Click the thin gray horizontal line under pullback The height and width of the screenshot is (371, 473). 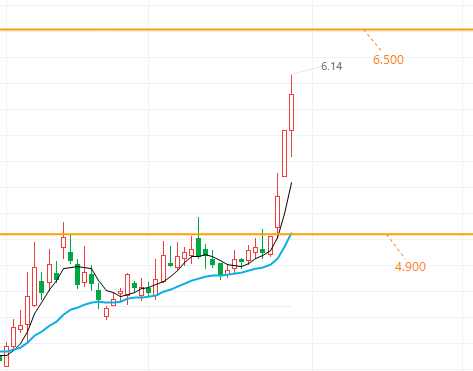203,306
